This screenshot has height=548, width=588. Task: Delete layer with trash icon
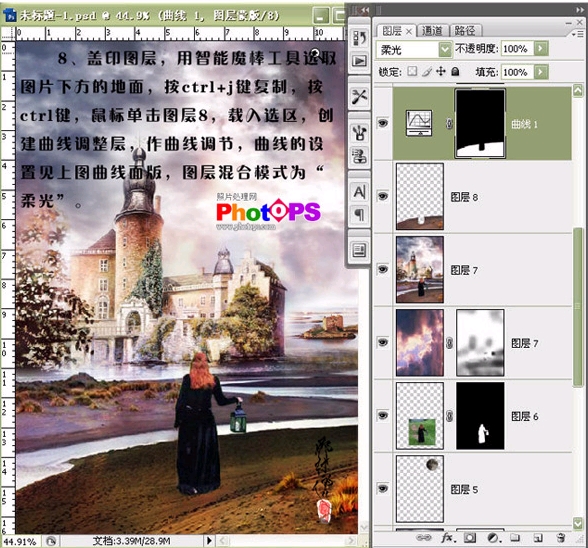[561, 538]
